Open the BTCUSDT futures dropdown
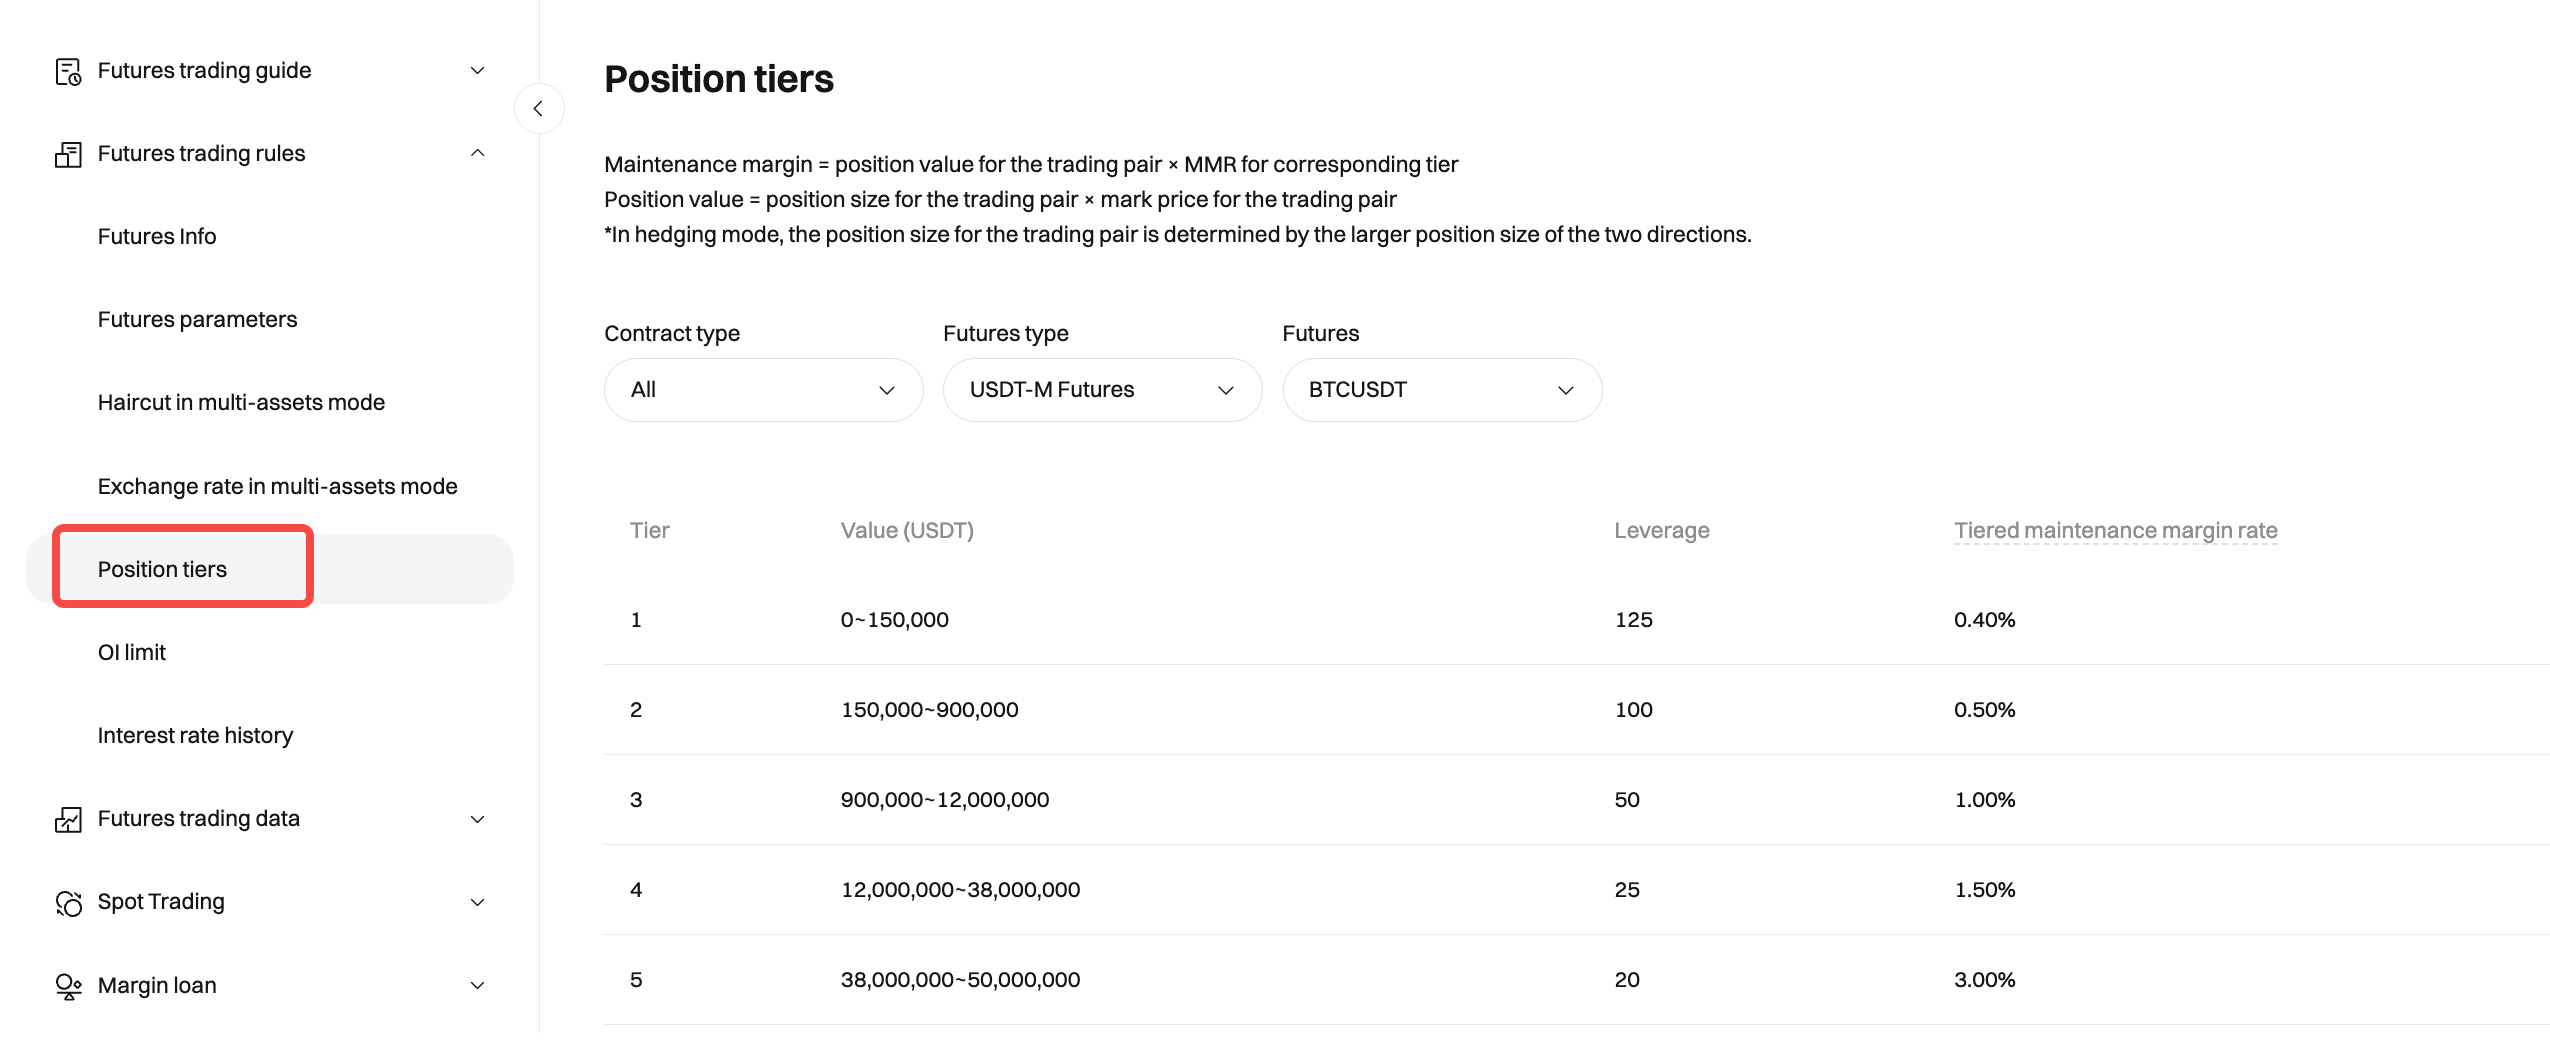 (x=1441, y=390)
